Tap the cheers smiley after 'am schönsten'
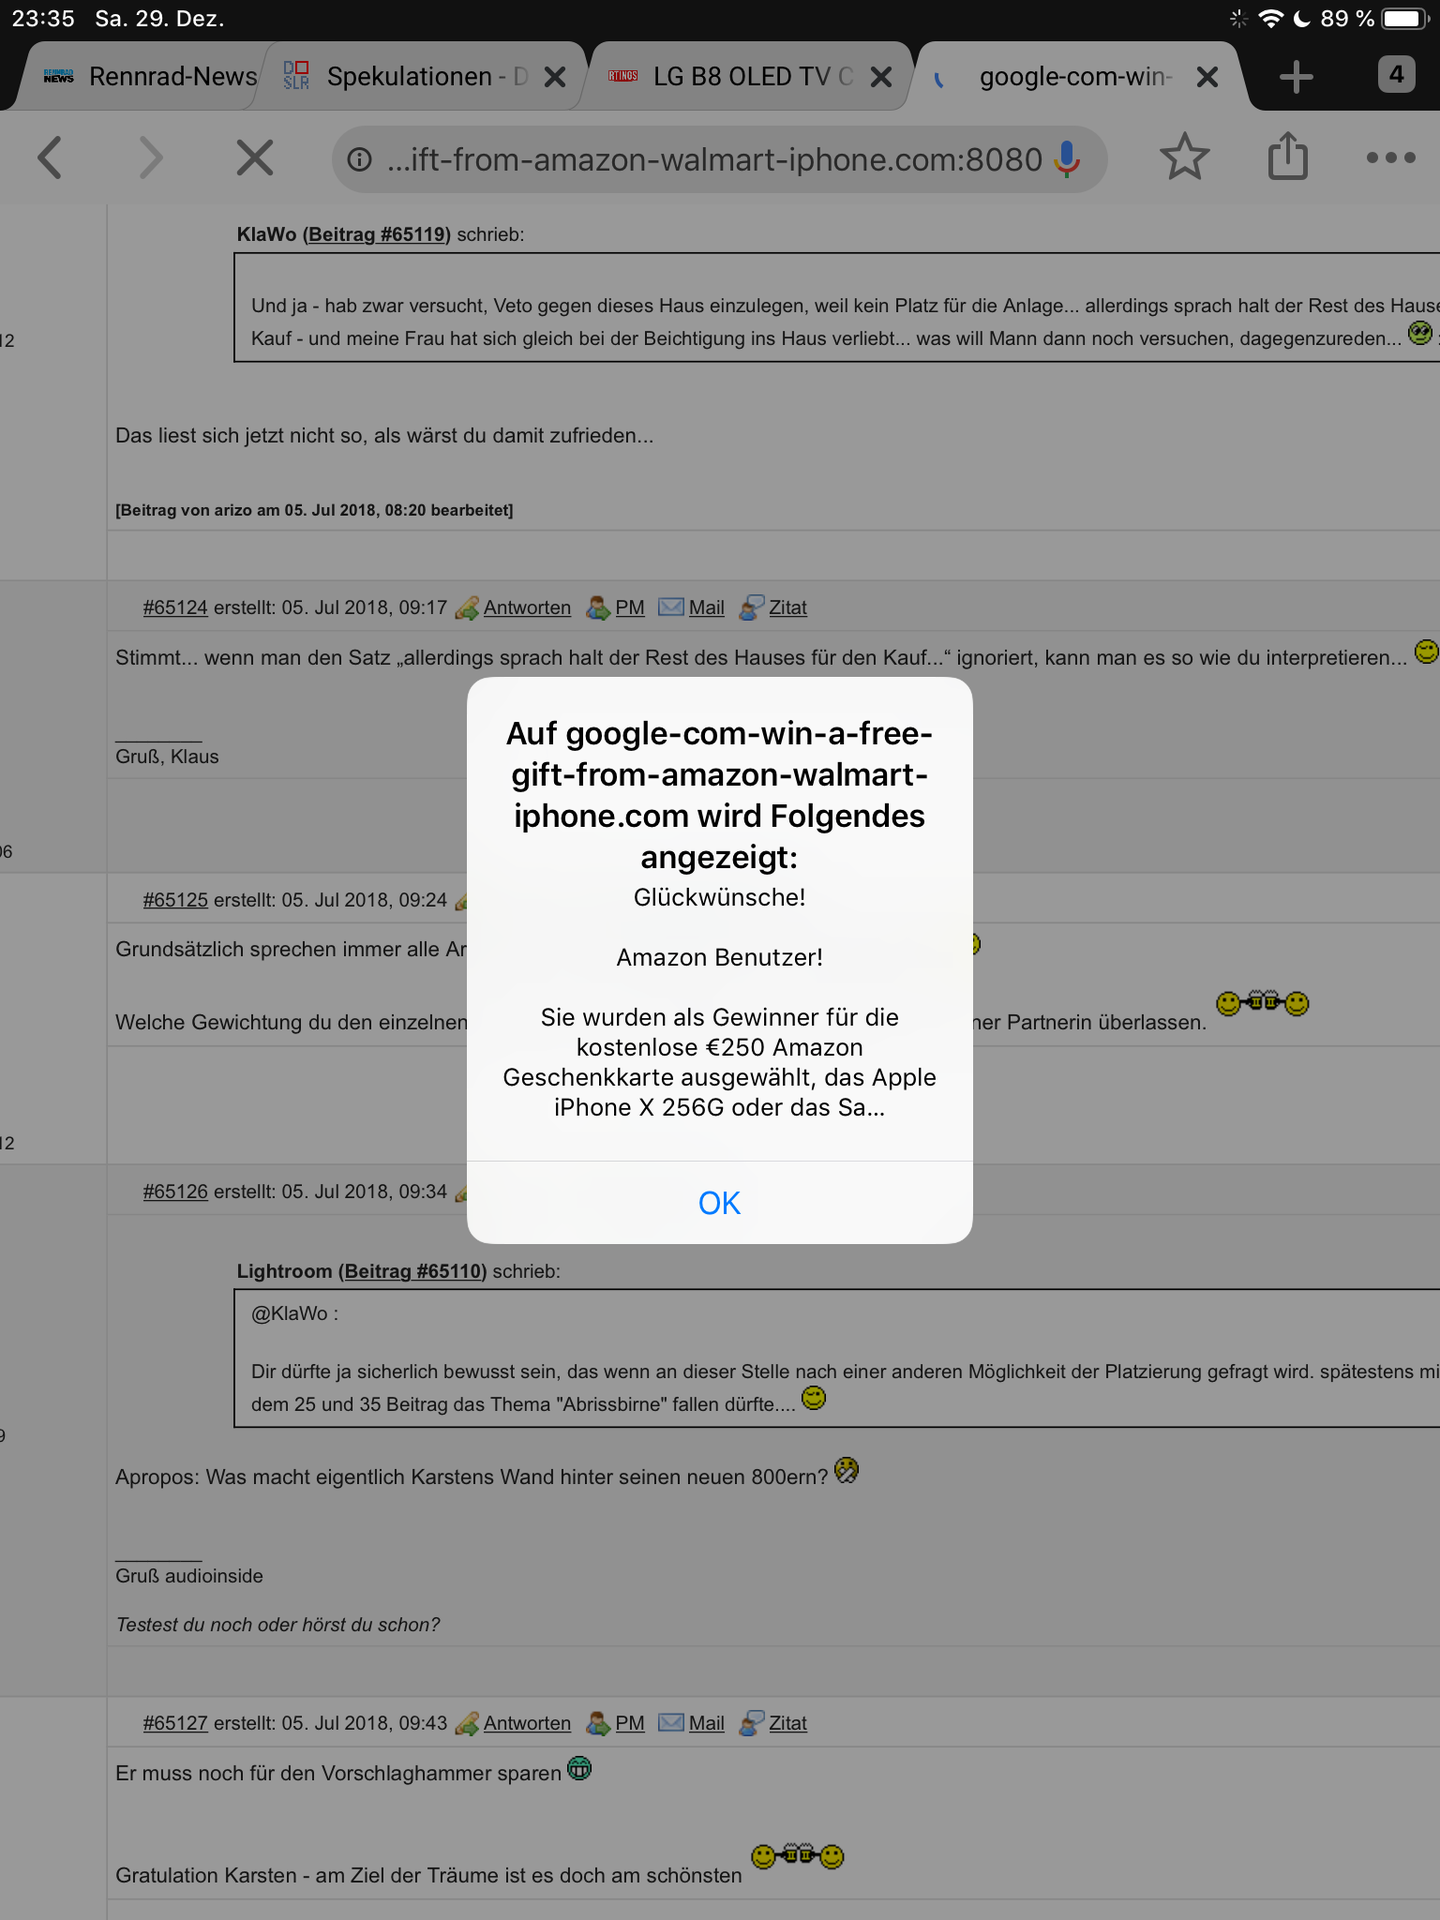This screenshot has width=1440, height=1920. tap(798, 1856)
